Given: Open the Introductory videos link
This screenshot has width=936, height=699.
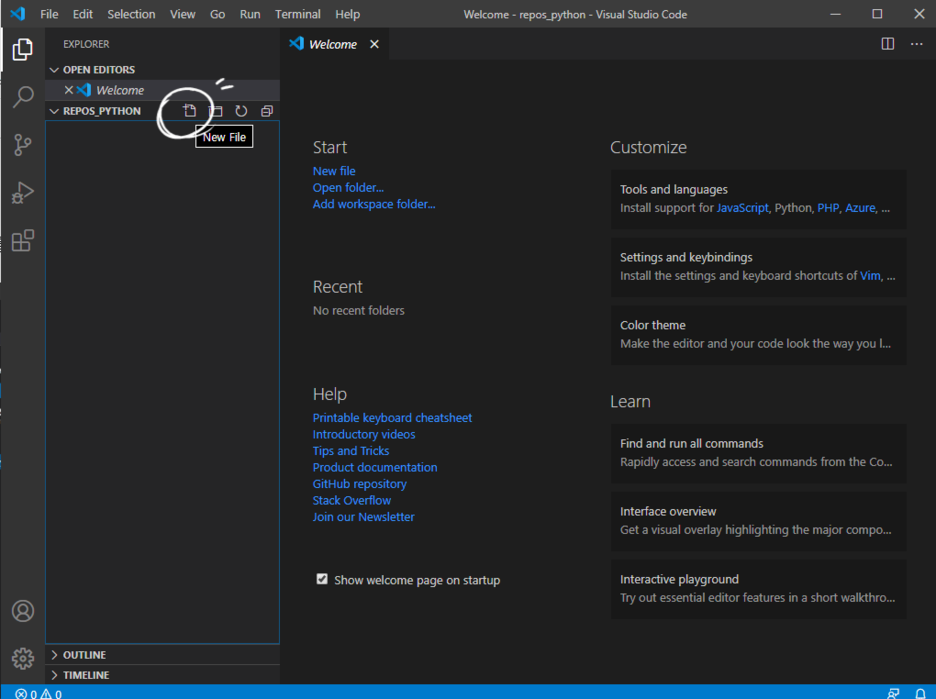Looking at the screenshot, I should click(x=364, y=435).
